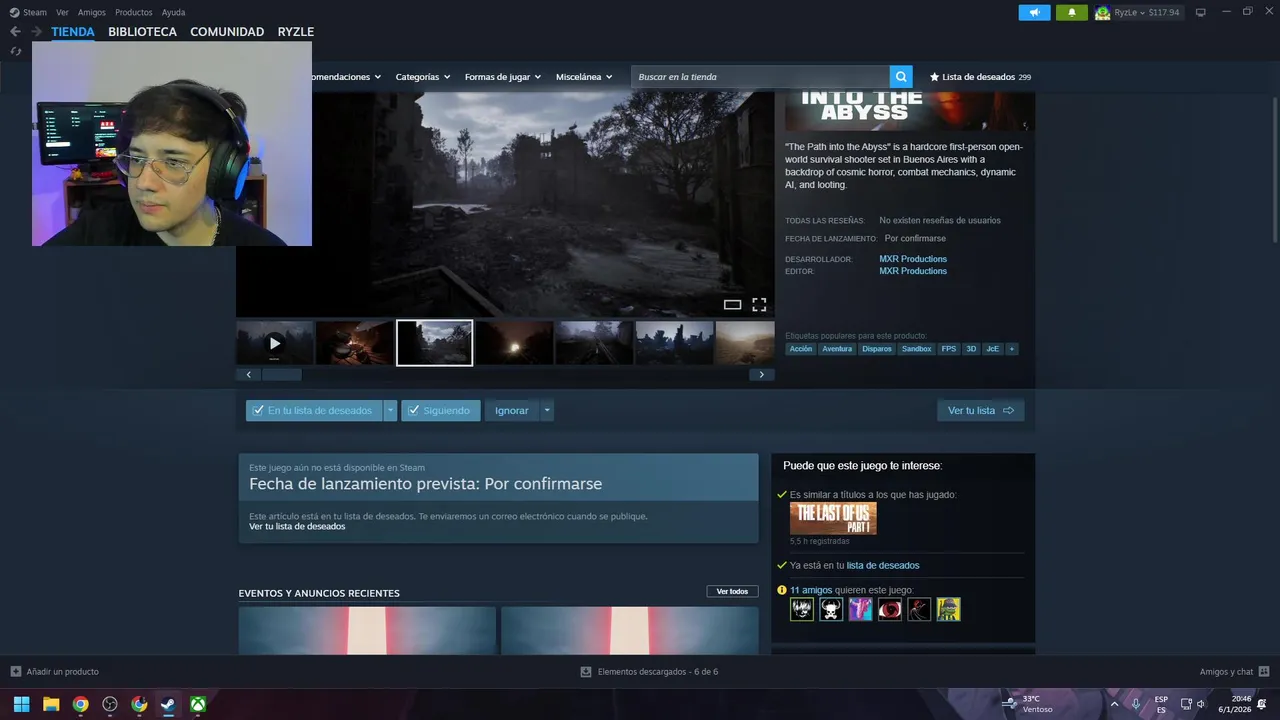Open File Explorer from the taskbar

click(51, 704)
